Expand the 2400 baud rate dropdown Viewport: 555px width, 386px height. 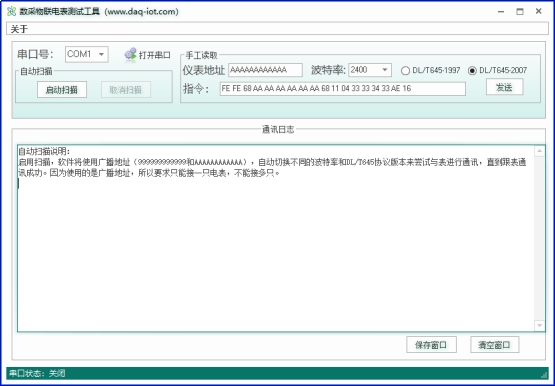[x=385, y=70]
